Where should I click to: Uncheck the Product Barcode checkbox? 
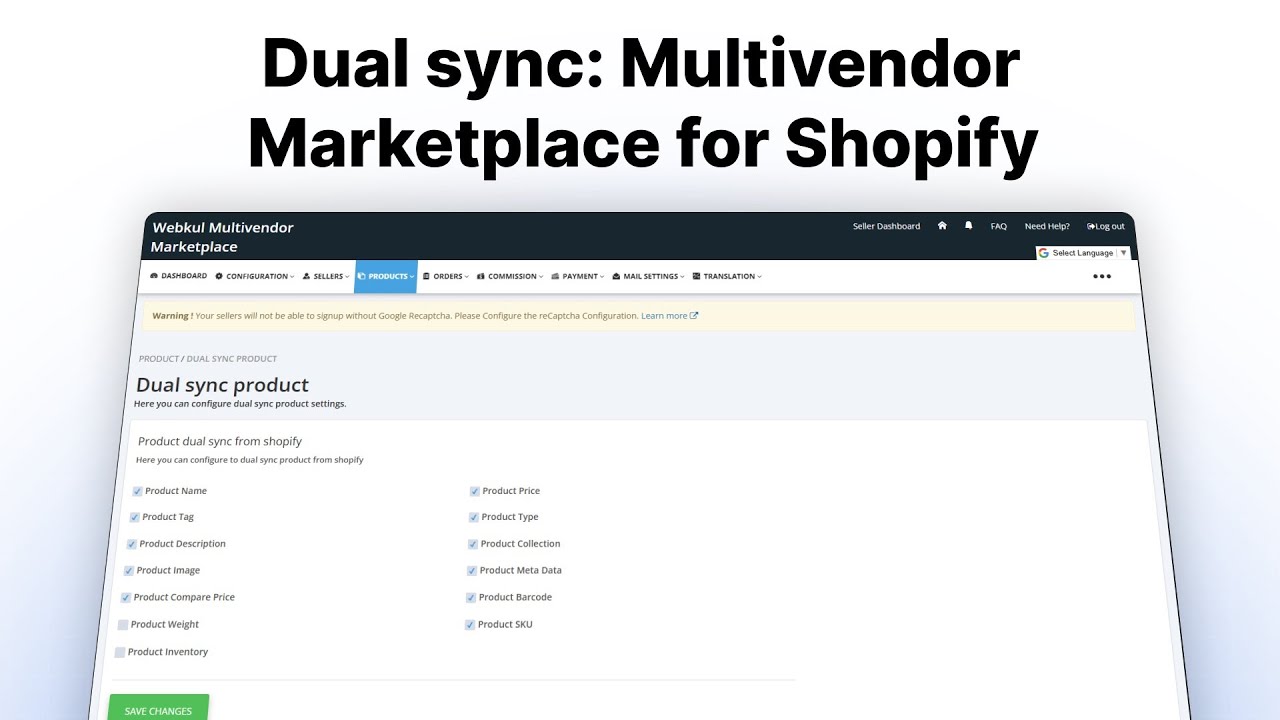coord(471,597)
